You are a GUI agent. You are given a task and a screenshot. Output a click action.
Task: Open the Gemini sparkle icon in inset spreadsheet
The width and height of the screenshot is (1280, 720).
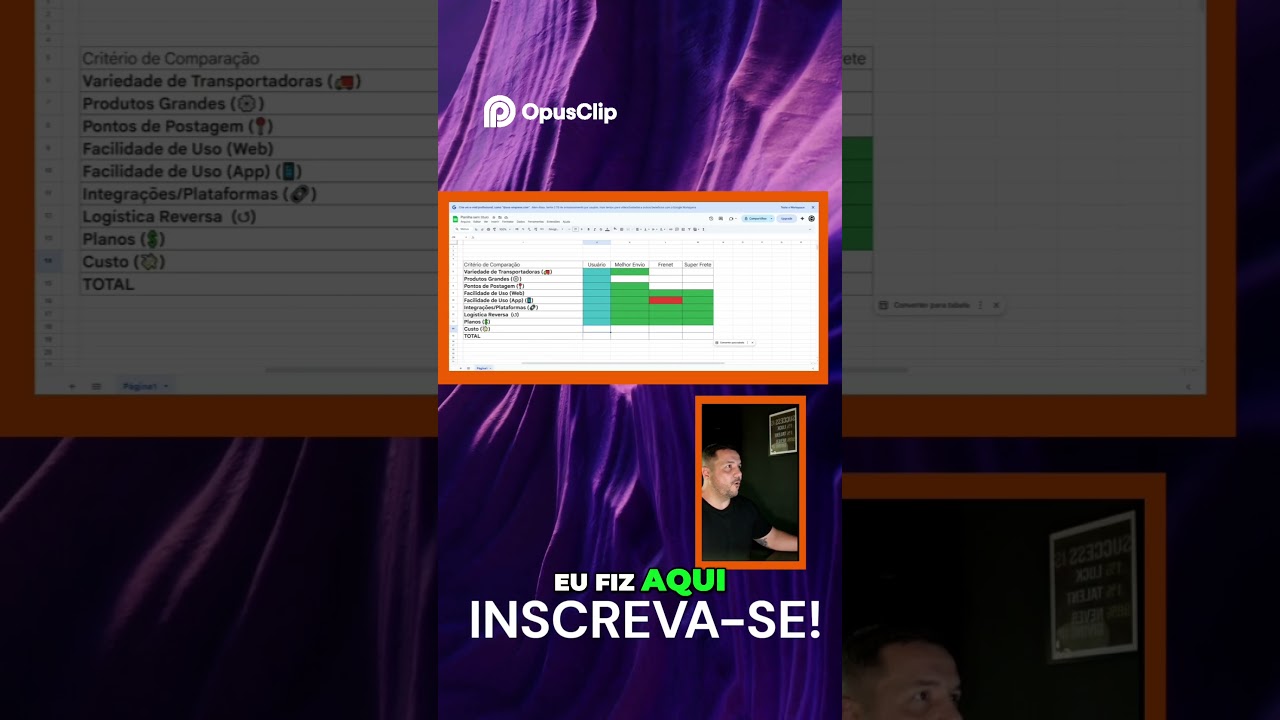click(802, 218)
